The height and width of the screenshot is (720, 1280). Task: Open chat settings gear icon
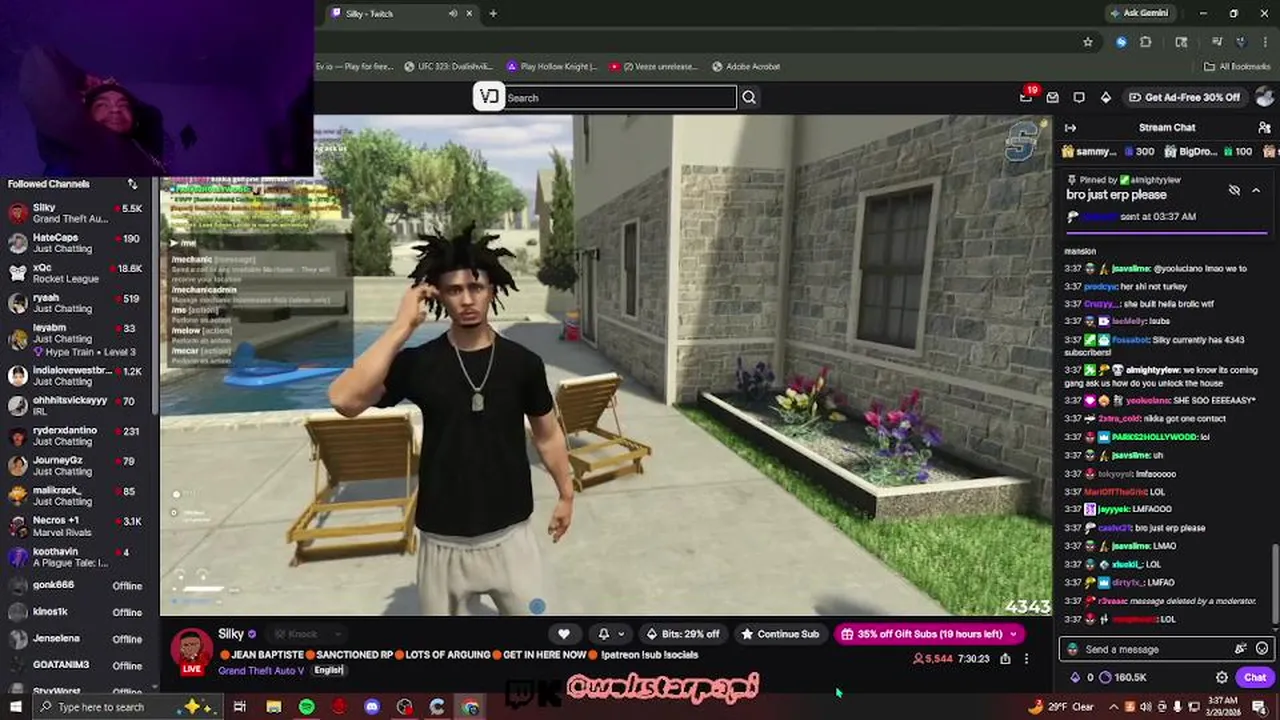pos(1222,678)
